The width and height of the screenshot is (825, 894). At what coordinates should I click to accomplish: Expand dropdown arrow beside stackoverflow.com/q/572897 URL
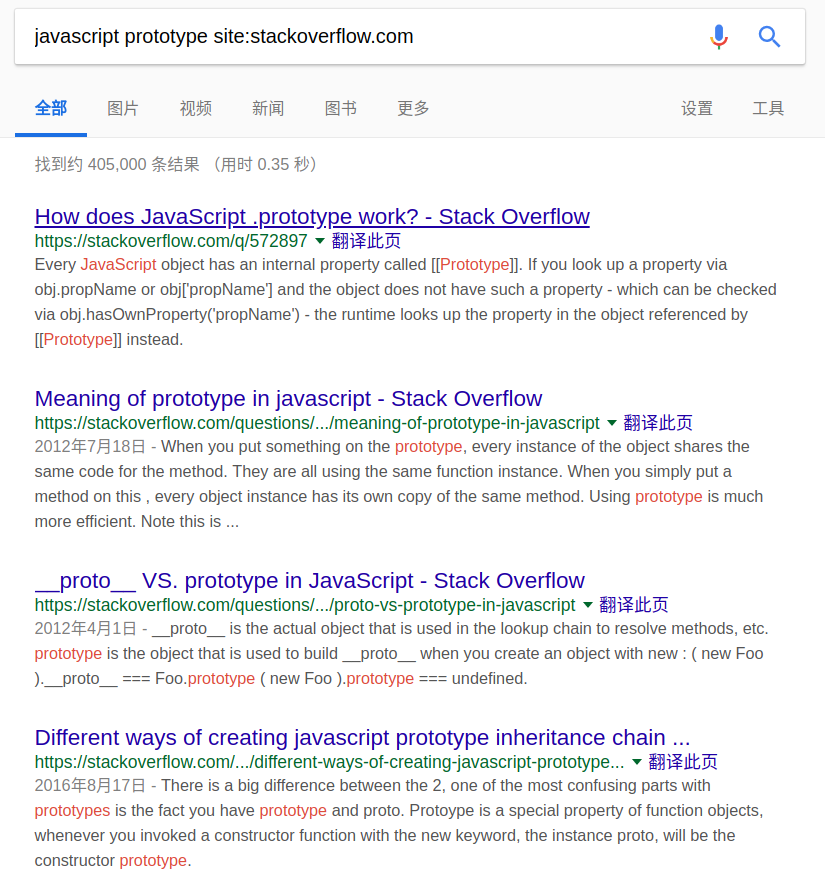(x=320, y=241)
